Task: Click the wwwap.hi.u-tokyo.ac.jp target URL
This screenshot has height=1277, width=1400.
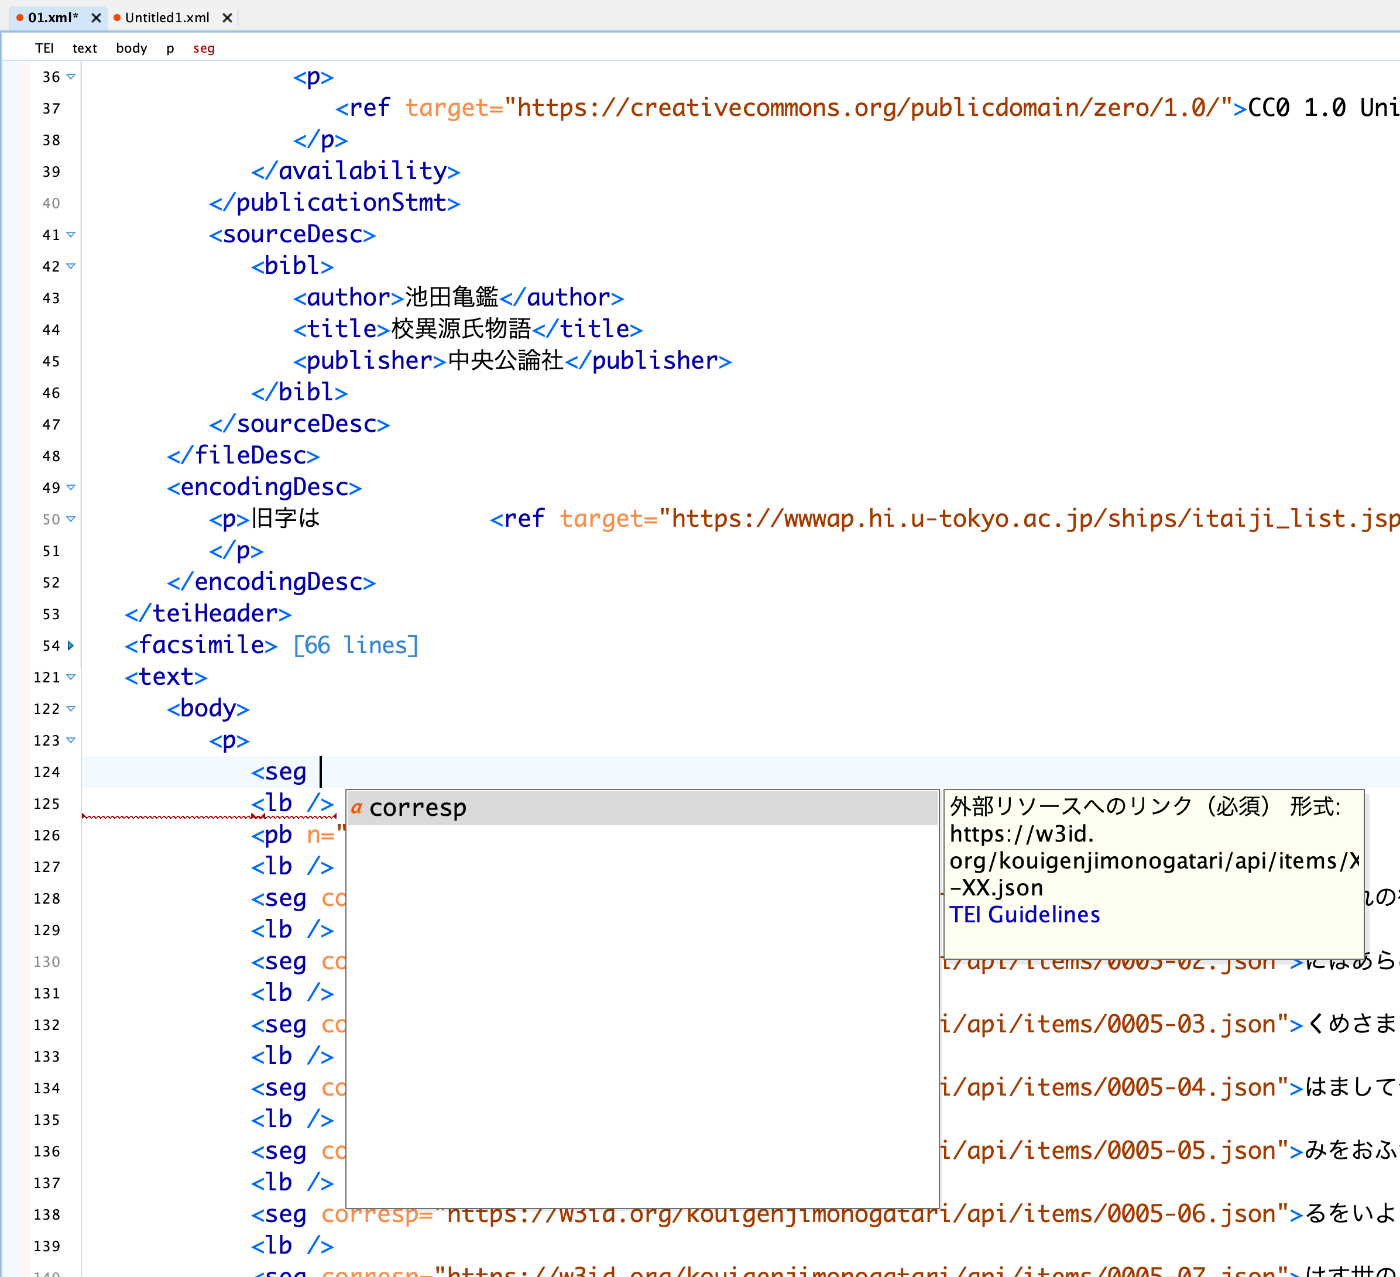Action: click(x=1035, y=519)
